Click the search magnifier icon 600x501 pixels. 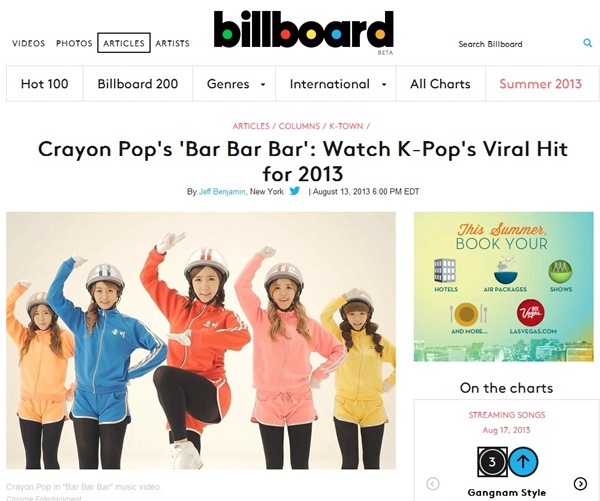[587, 43]
